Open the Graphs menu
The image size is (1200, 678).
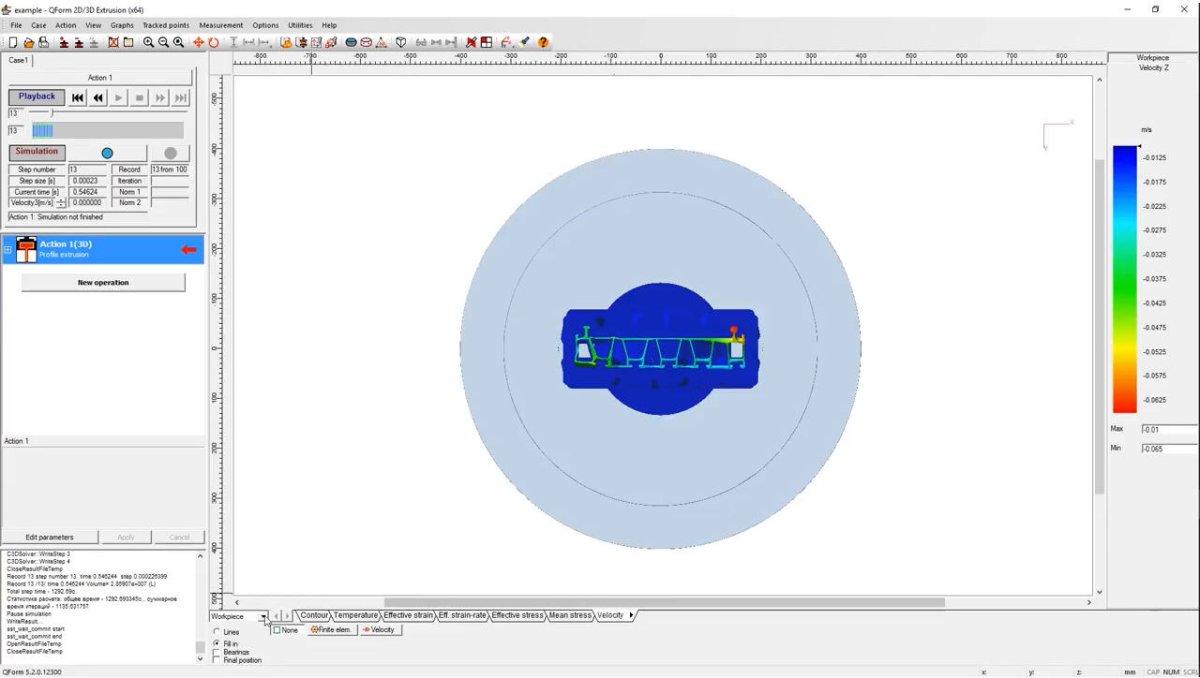pos(121,25)
